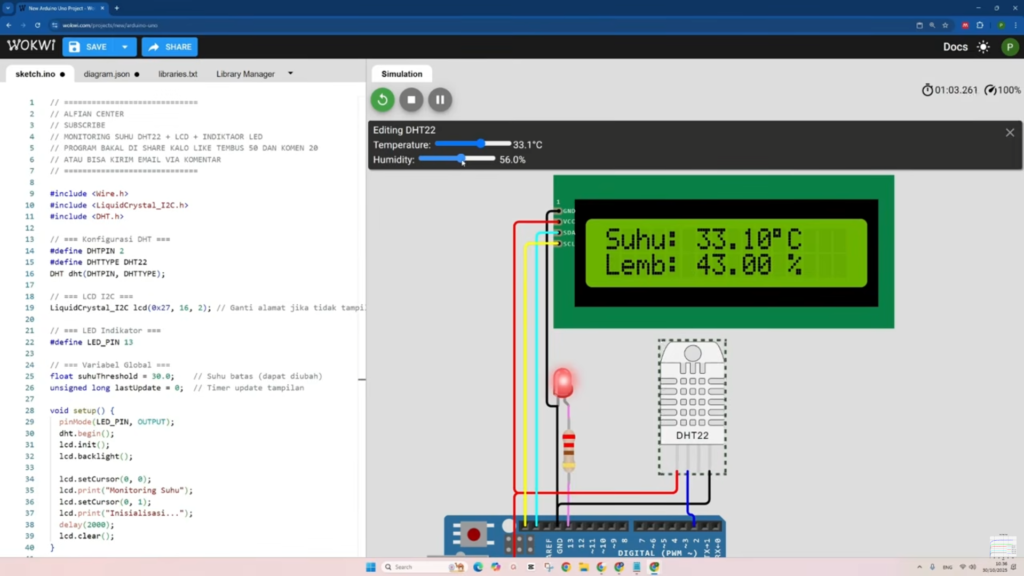Click the #include <DHT.h> line
Viewport: 1024px width, 576px height.
pos(87,216)
